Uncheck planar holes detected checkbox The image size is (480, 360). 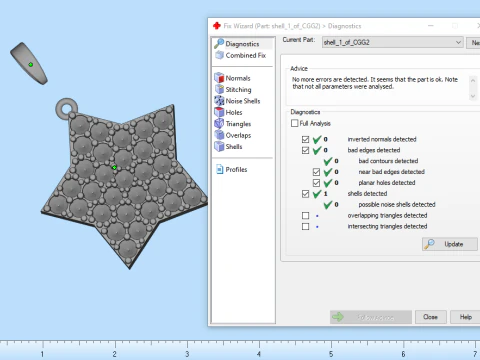tap(316, 183)
